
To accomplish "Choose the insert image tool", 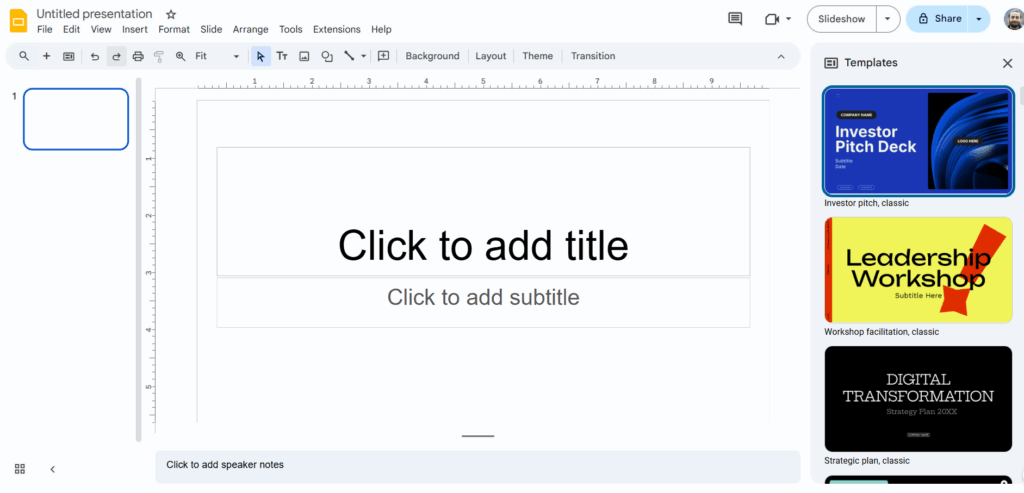I will pos(304,56).
